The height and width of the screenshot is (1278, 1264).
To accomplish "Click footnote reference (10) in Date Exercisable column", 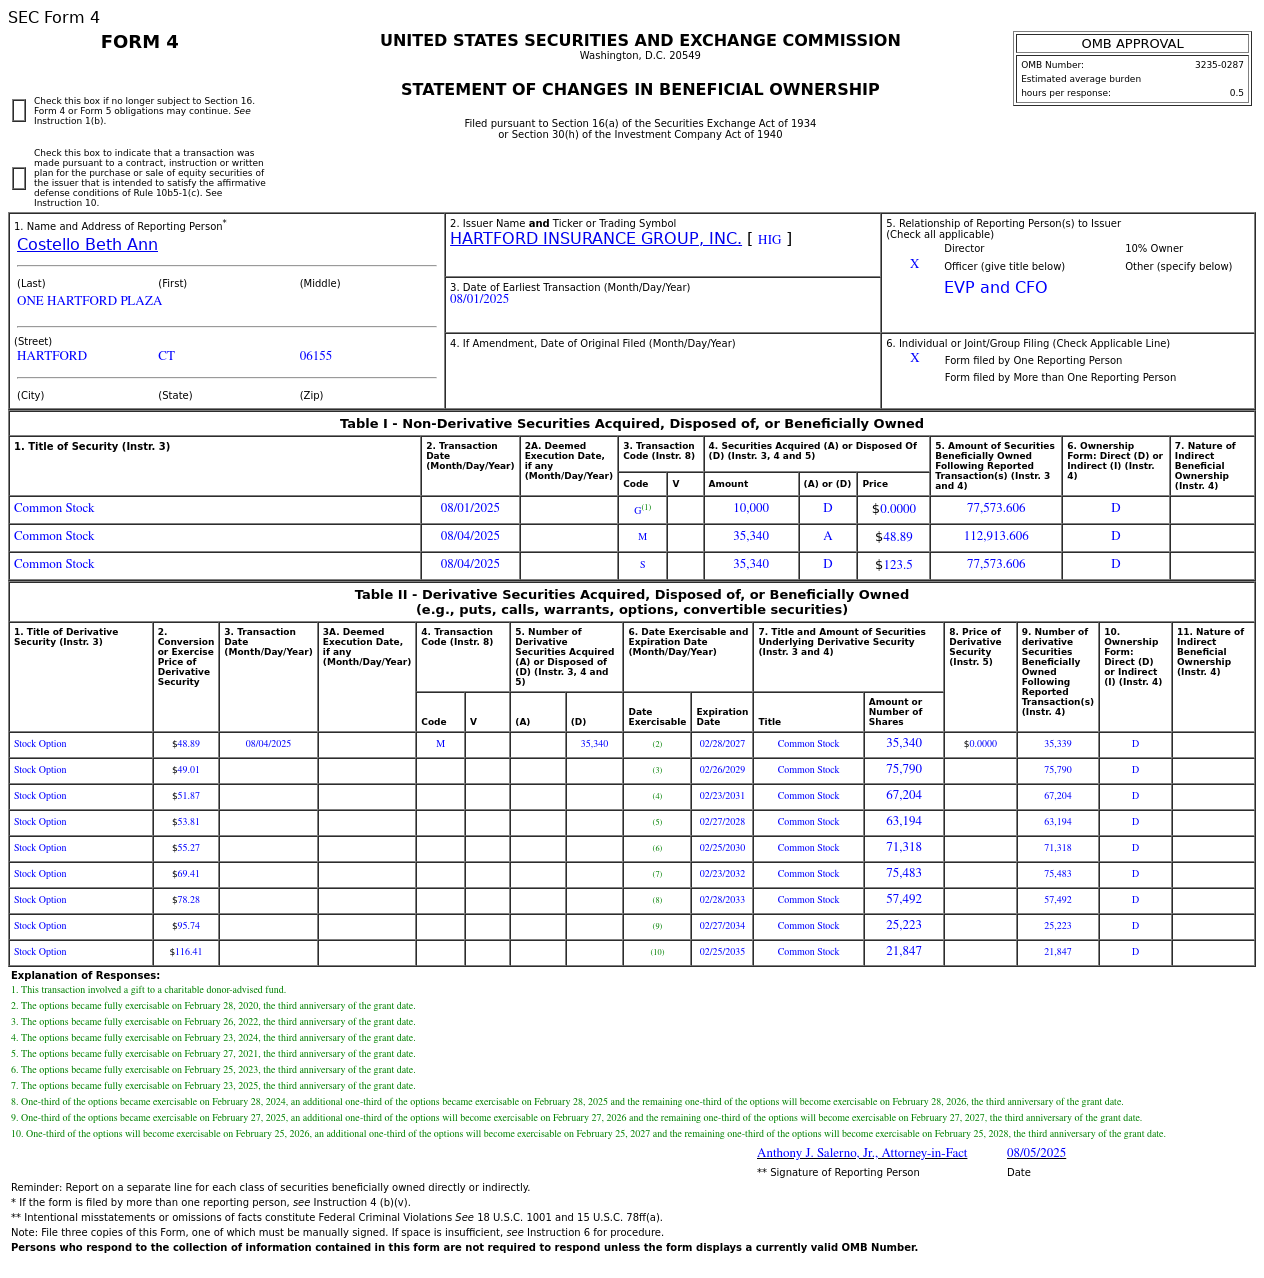I will pyautogui.click(x=657, y=952).
